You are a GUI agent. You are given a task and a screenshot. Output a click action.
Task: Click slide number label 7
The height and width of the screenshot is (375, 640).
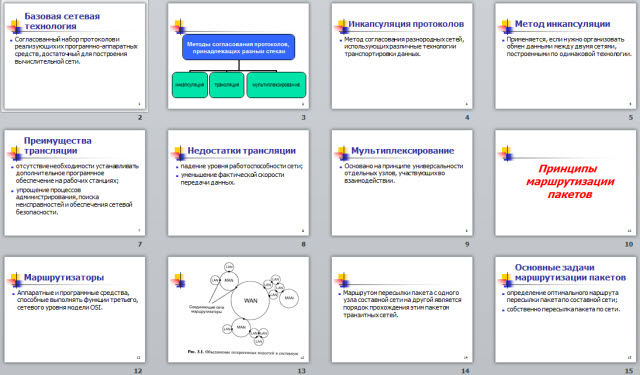coord(140,244)
